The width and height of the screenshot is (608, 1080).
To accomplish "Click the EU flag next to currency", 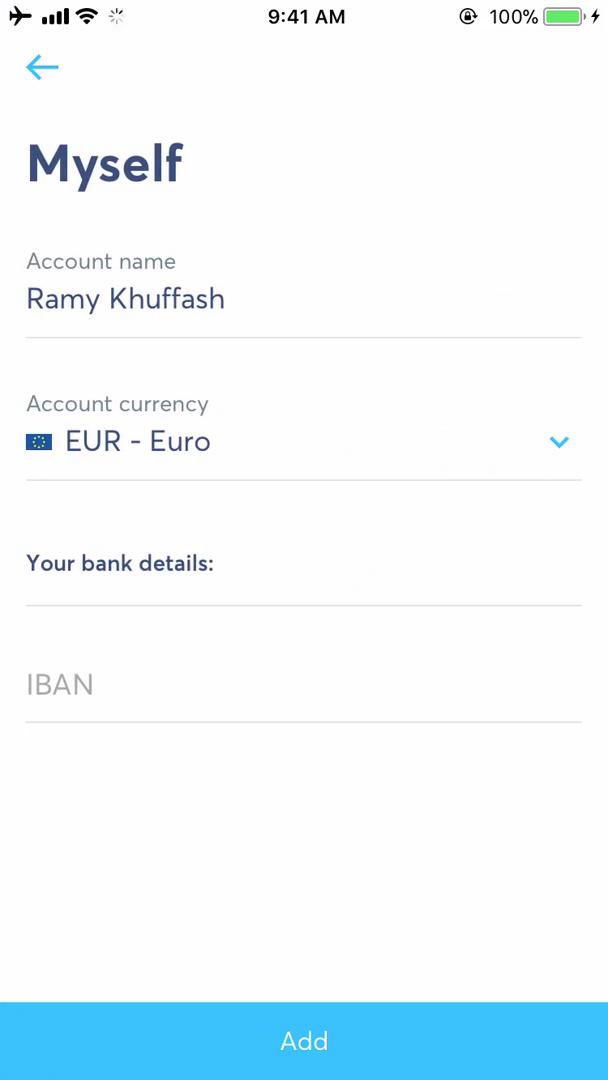I will [38, 441].
